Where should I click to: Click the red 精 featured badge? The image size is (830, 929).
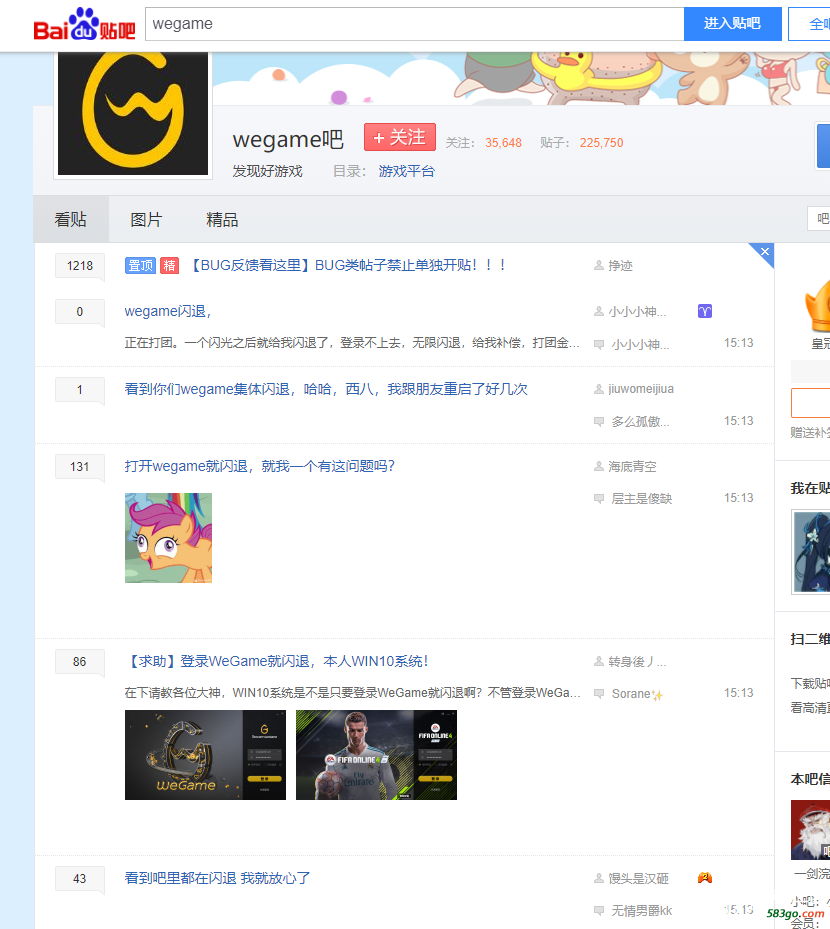point(169,265)
